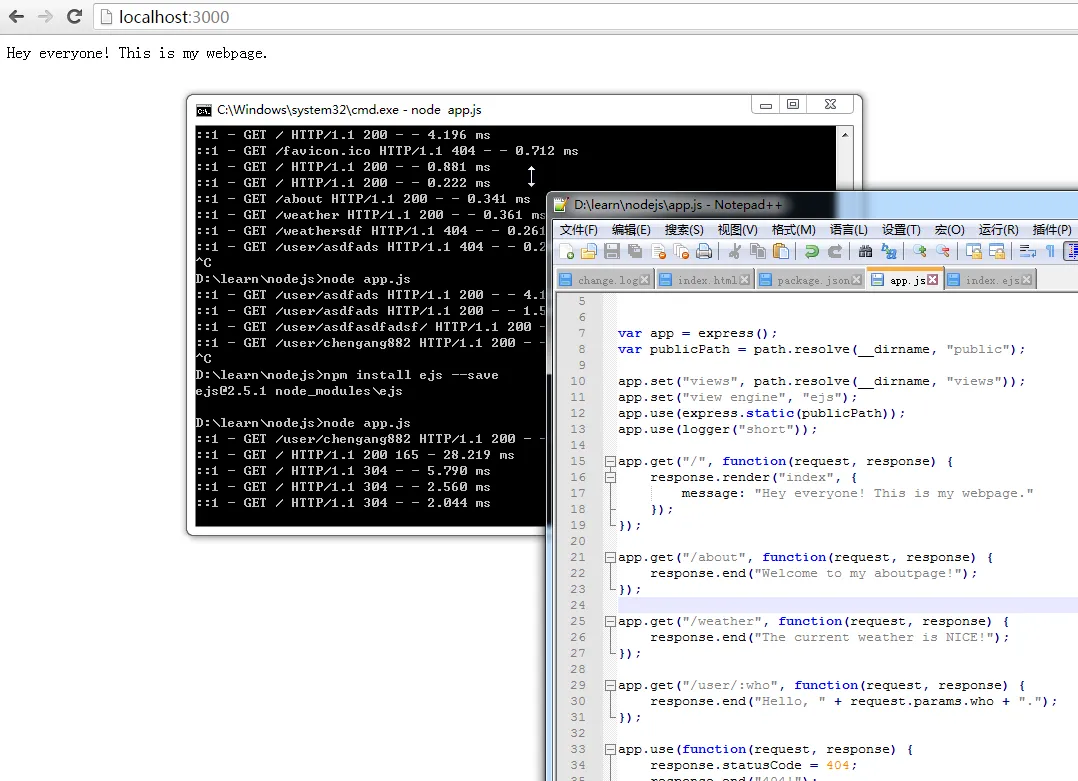Click the Find binoculars icon
Viewport: 1078px width, 781px height.
pyautogui.click(x=866, y=251)
